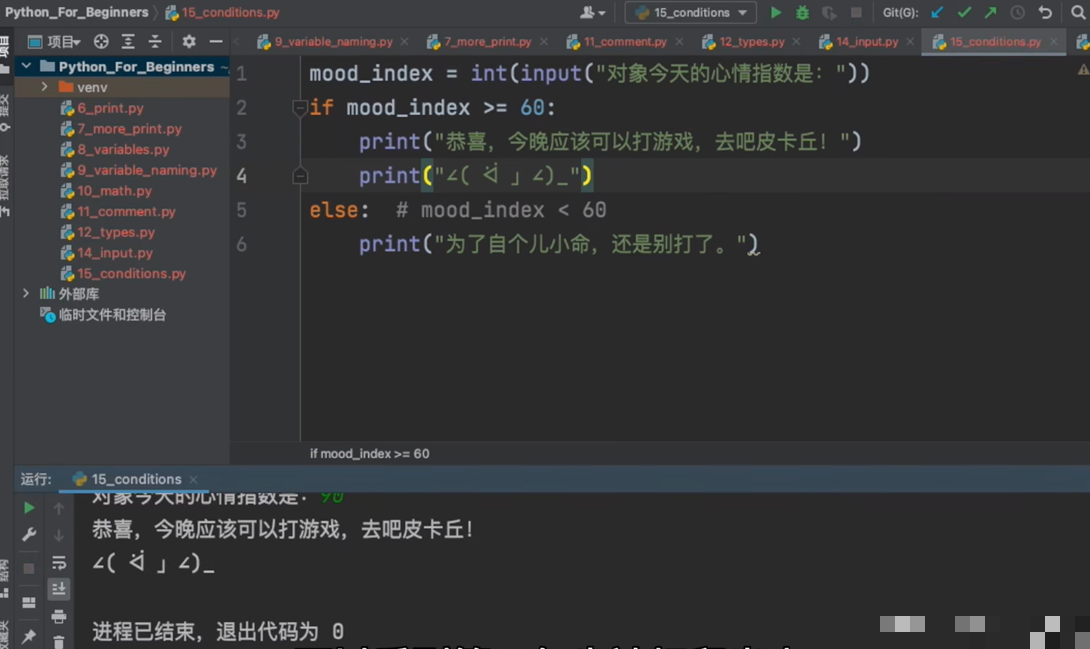The height and width of the screenshot is (649, 1090).
Task: Switch to 12_types.py editor tab
Action: pos(751,42)
